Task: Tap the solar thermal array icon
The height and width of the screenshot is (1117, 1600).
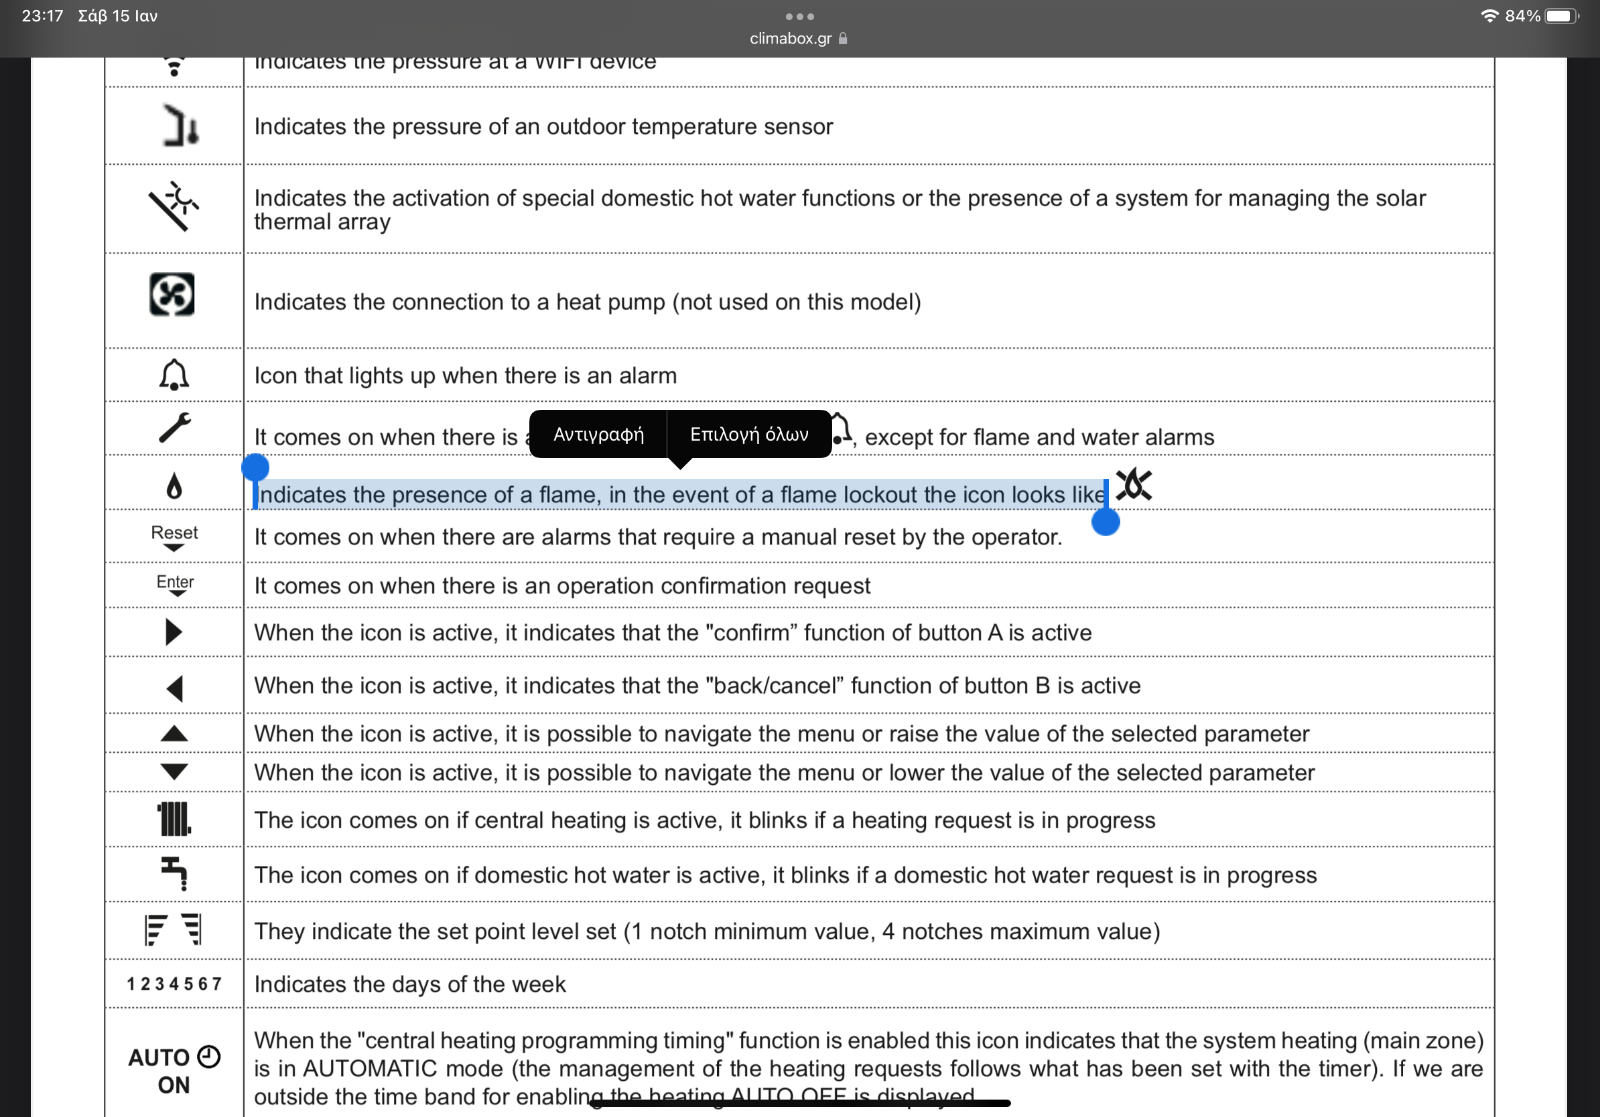Action: click(x=173, y=206)
